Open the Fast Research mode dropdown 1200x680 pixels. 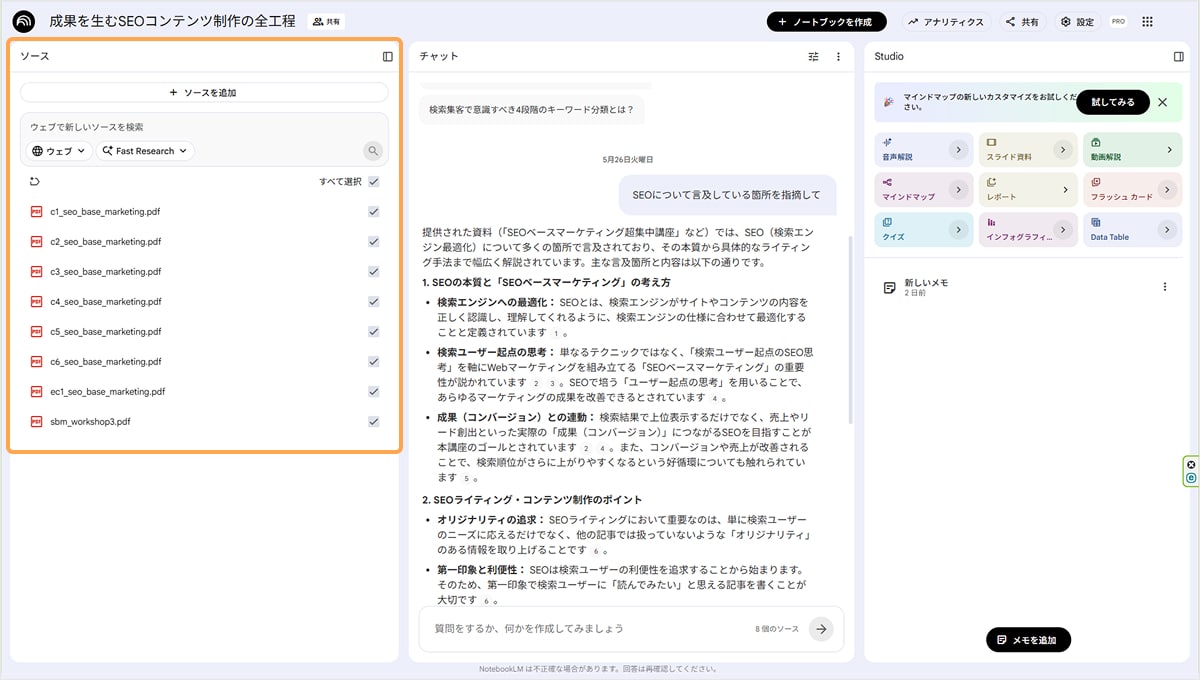click(x=146, y=151)
